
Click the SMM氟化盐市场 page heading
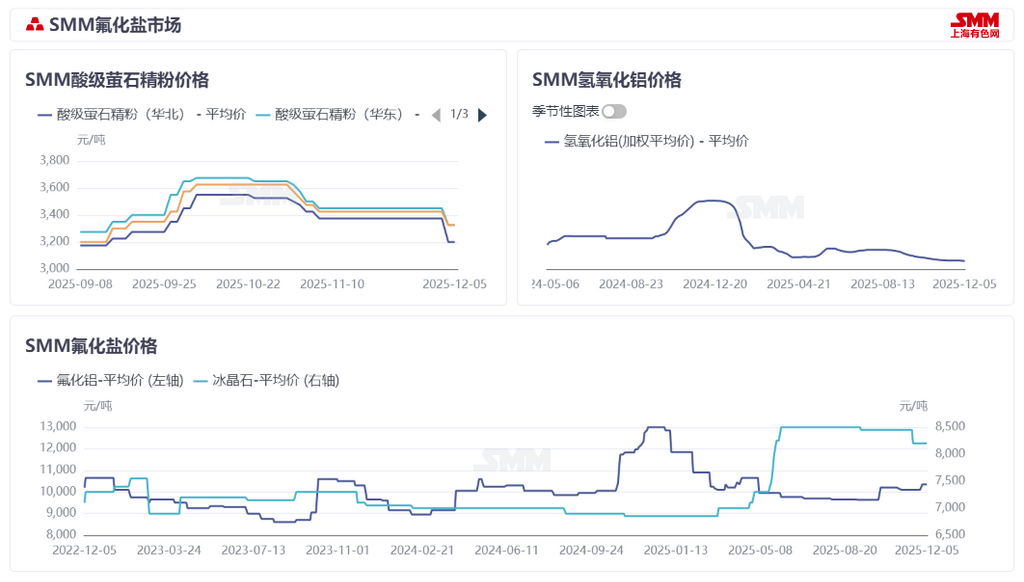click(115, 25)
